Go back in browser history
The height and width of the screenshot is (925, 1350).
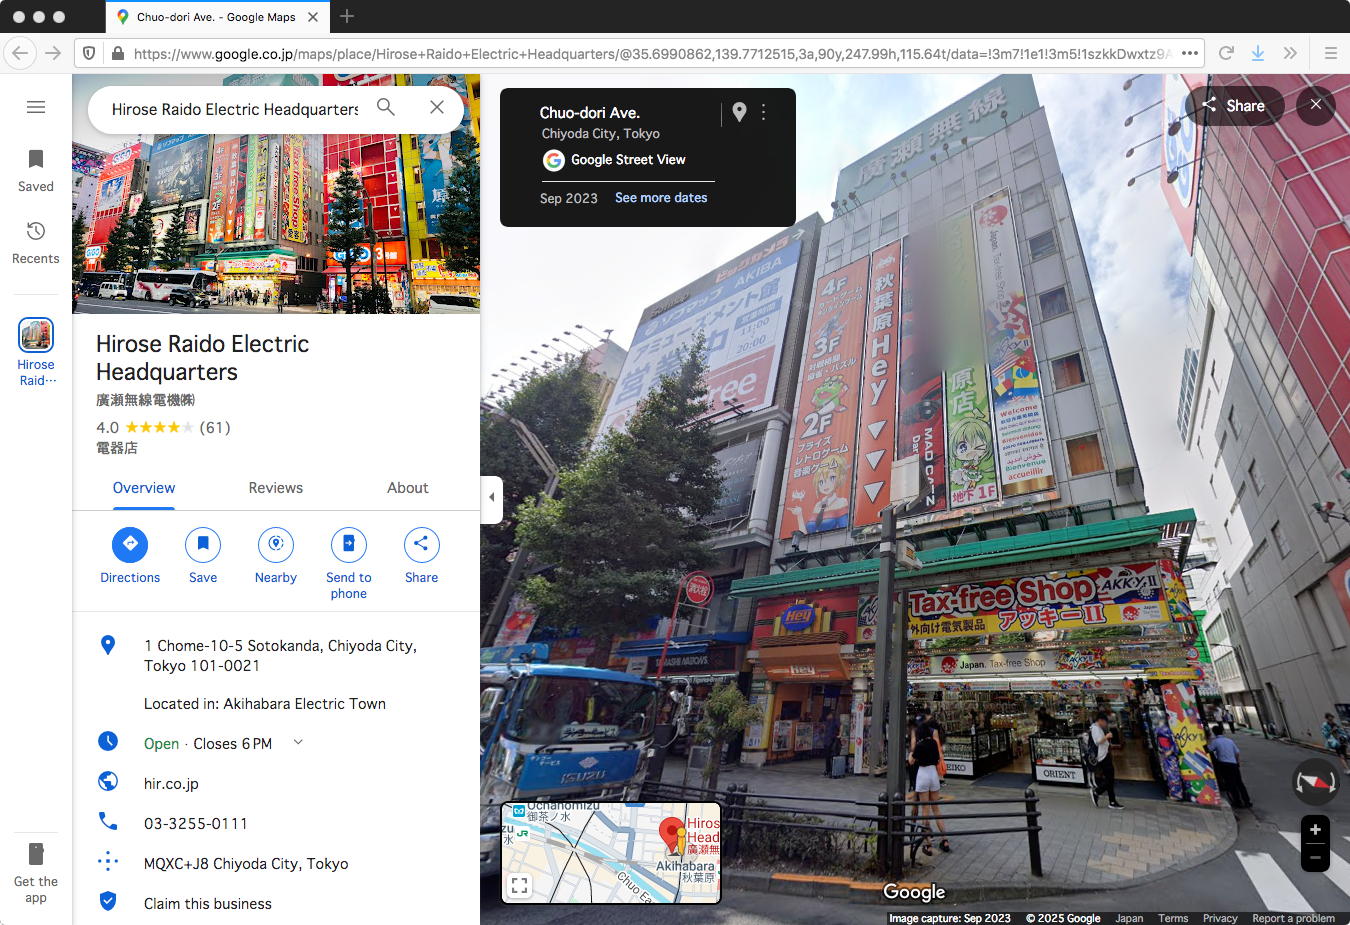click(21, 53)
